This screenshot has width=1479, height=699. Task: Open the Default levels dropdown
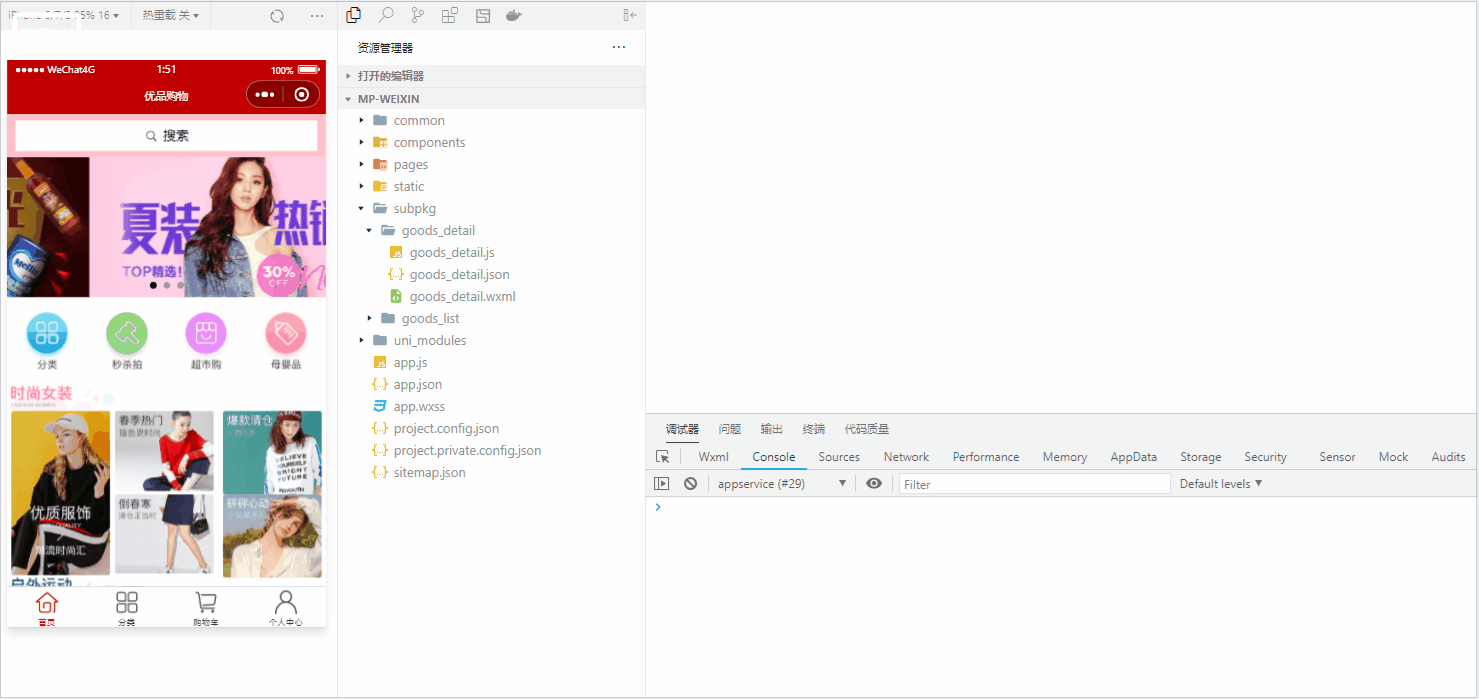[1221, 484]
